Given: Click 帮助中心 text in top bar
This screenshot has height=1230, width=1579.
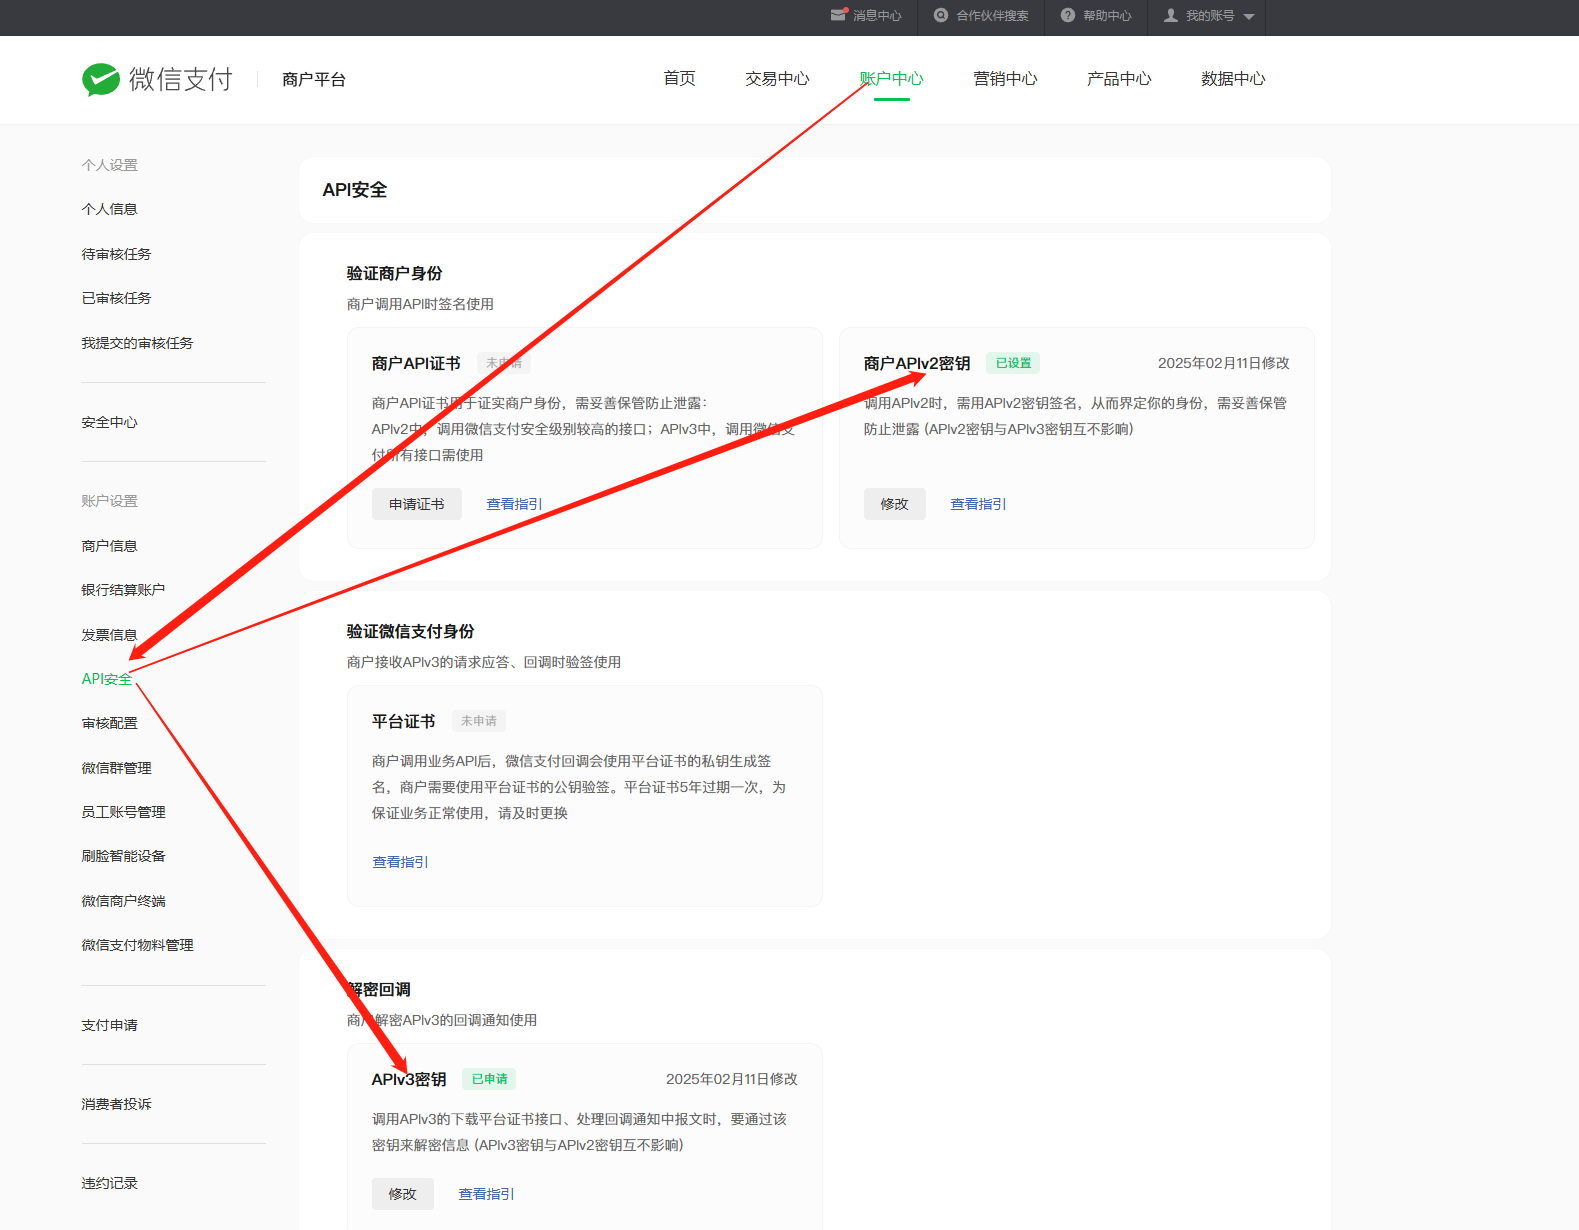Looking at the screenshot, I should pyautogui.click(x=1107, y=16).
